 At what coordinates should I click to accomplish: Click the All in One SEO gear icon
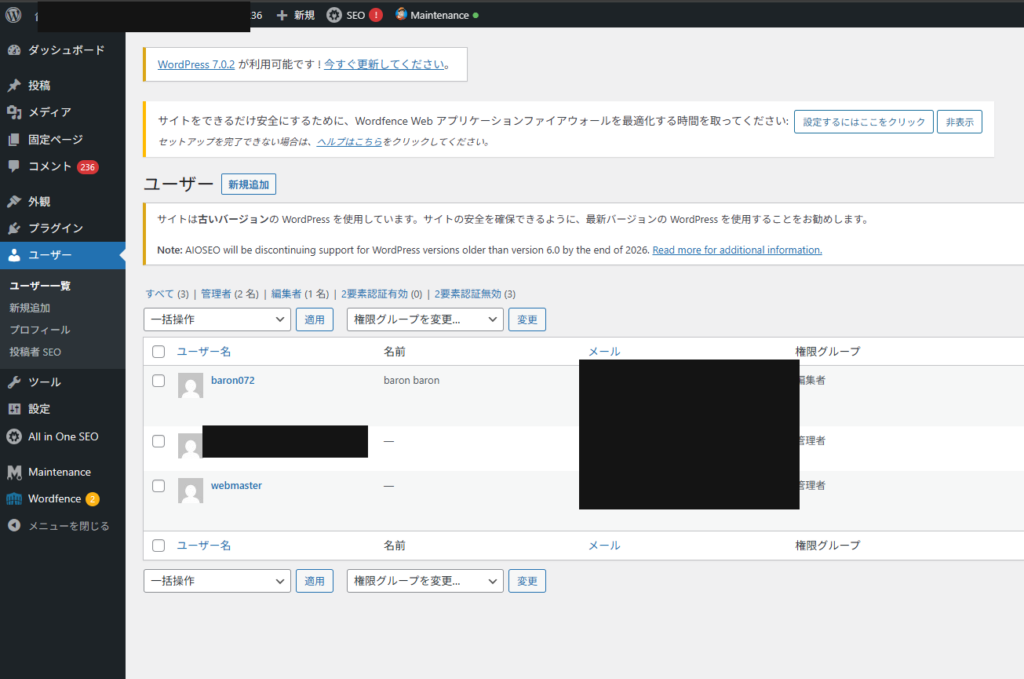click(x=14, y=437)
